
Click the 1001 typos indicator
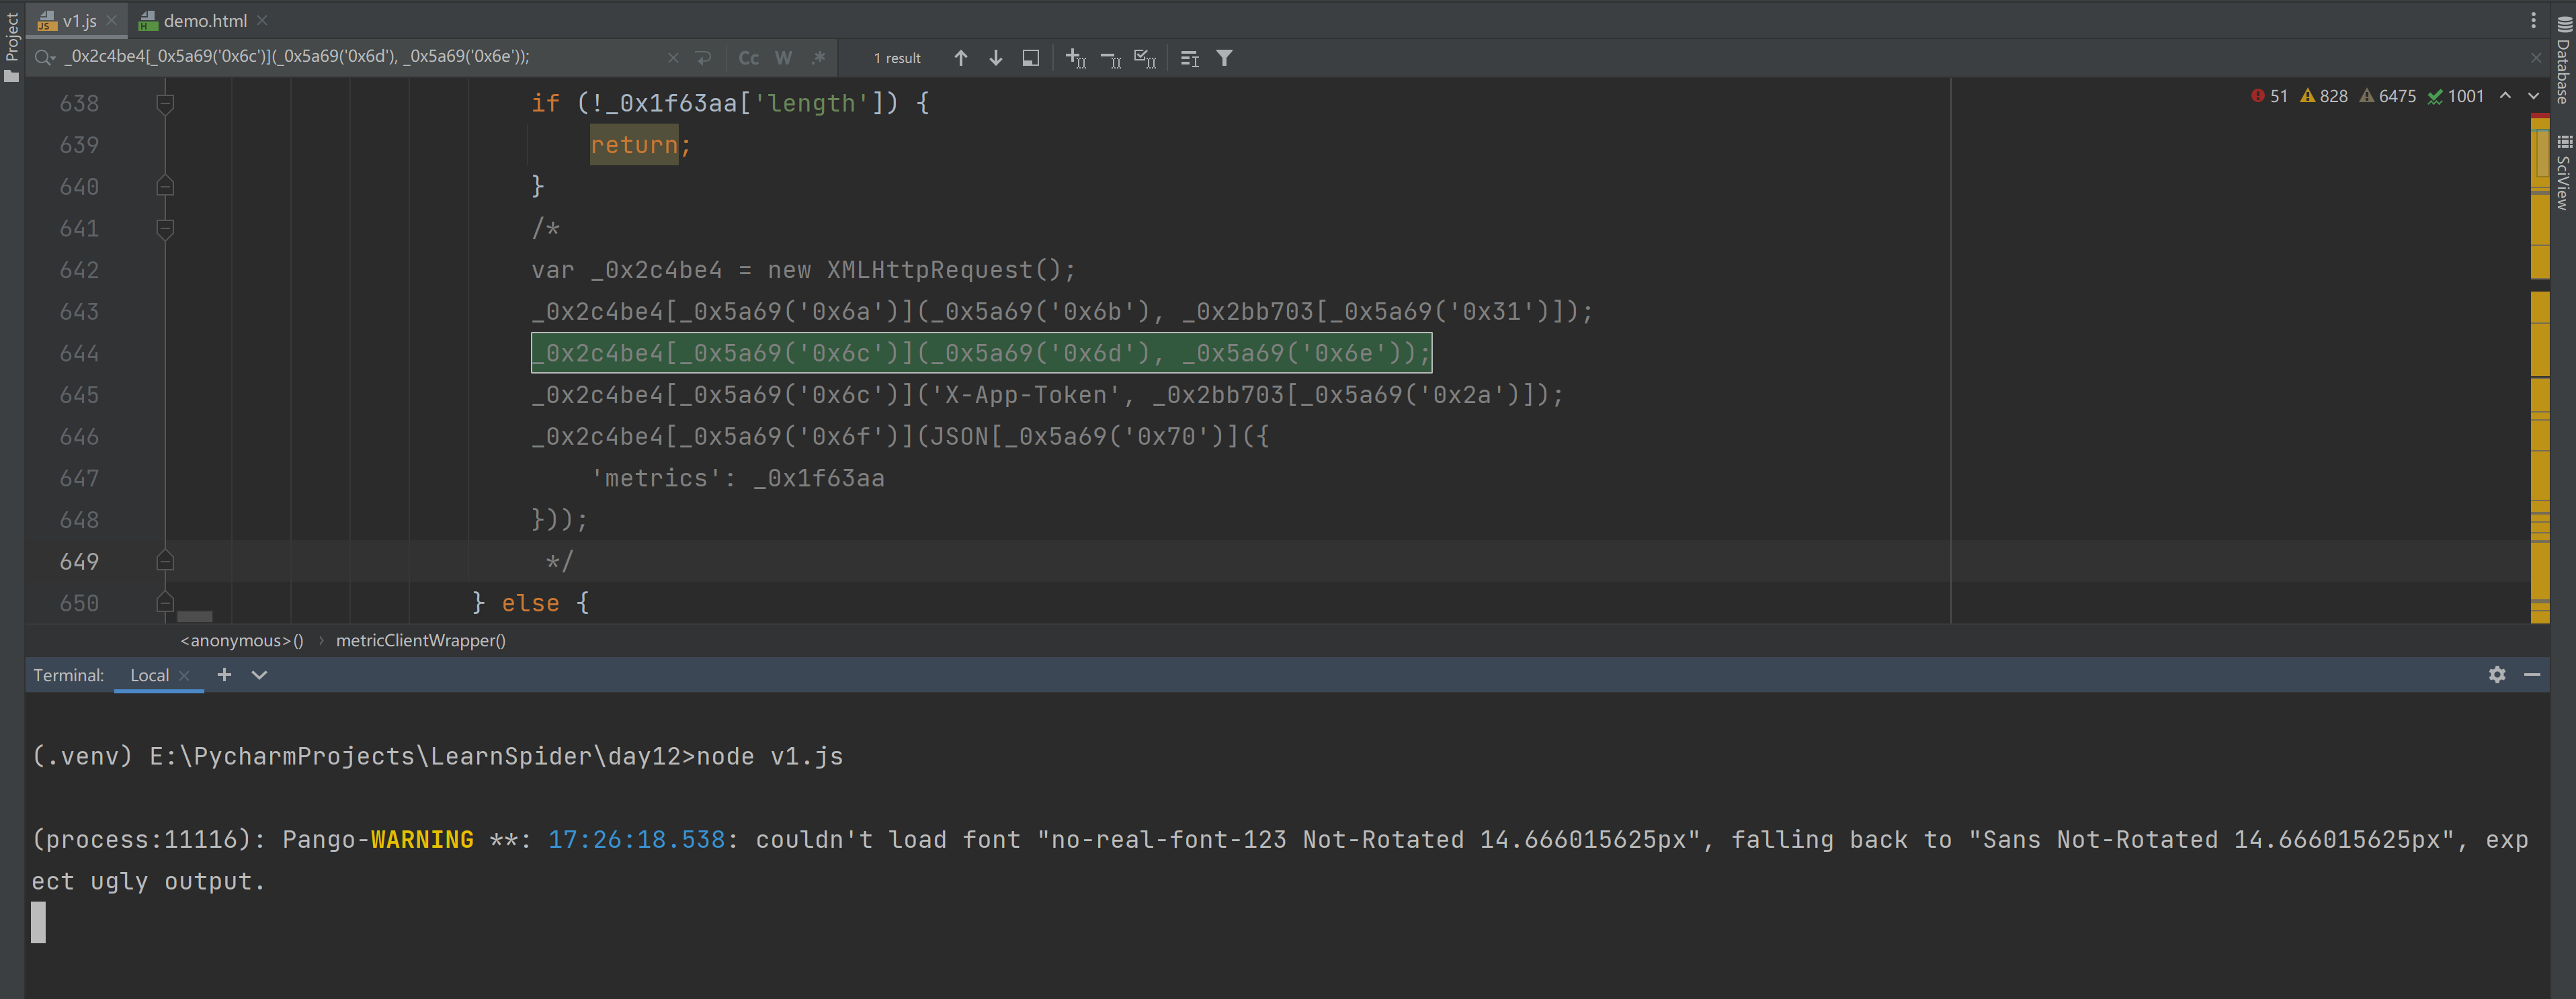(x=2457, y=96)
